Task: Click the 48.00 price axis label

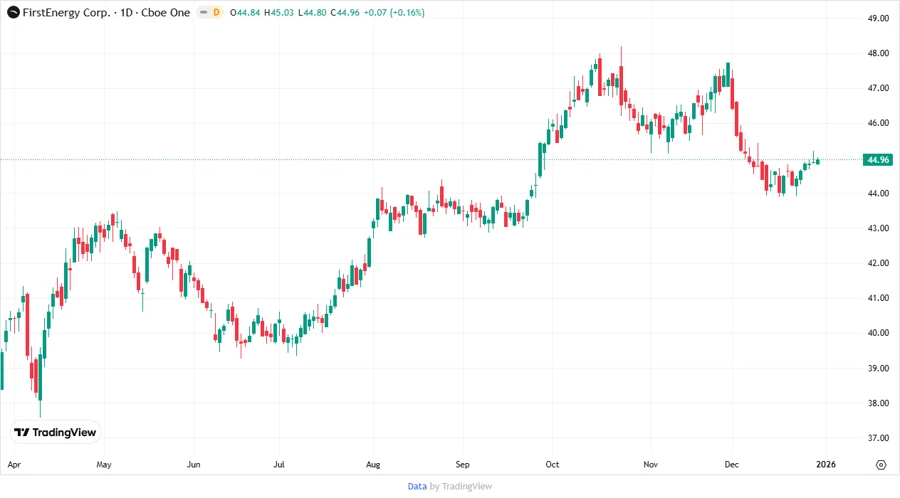Action: 878,53
